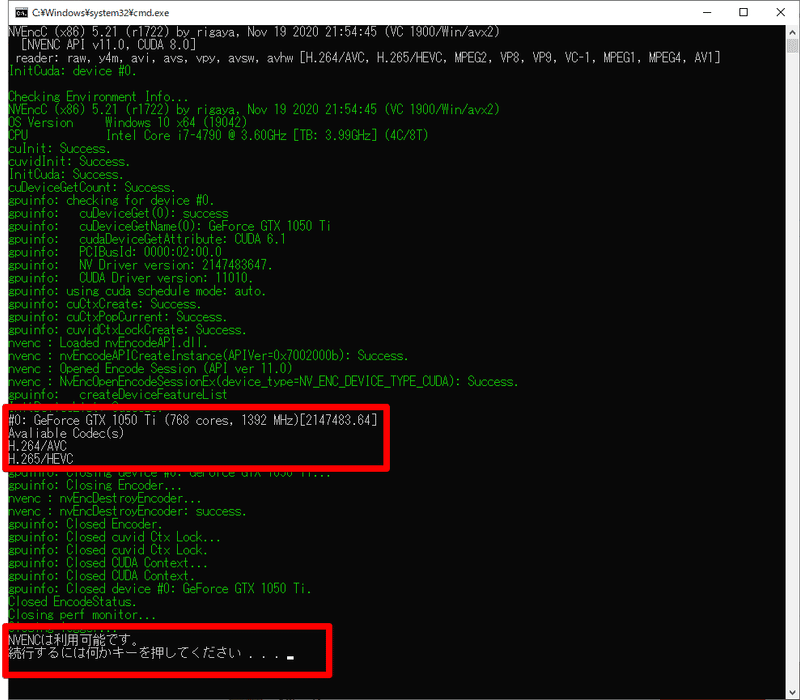Click the line 'InitCuda: device #0.'
This screenshot has height=700, width=800.
pos(72,71)
